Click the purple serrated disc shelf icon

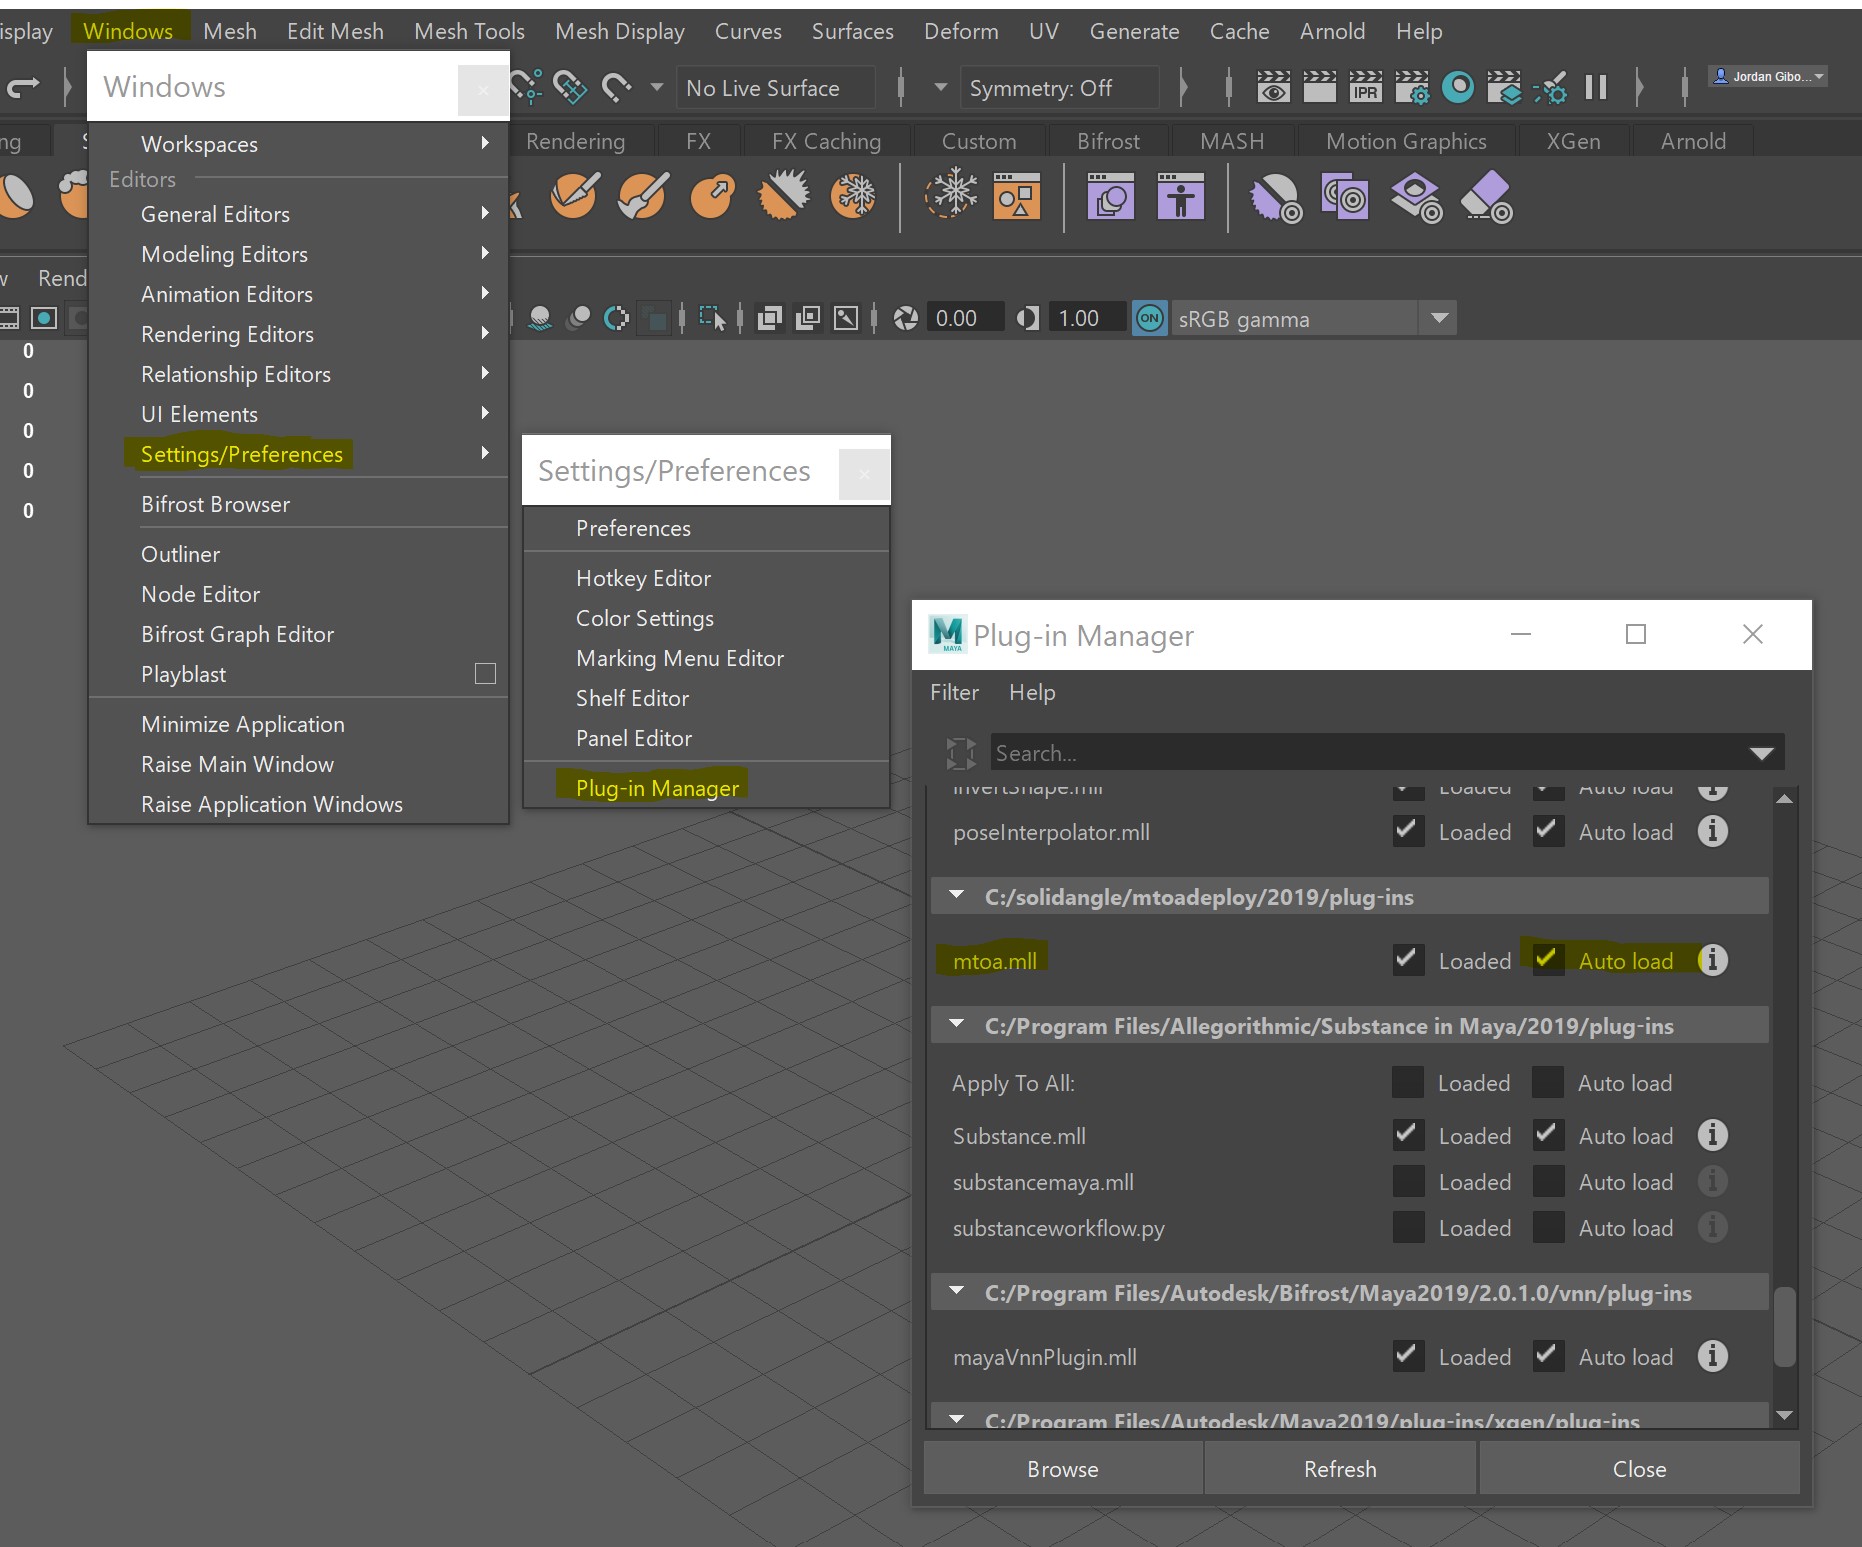[x=1276, y=197]
